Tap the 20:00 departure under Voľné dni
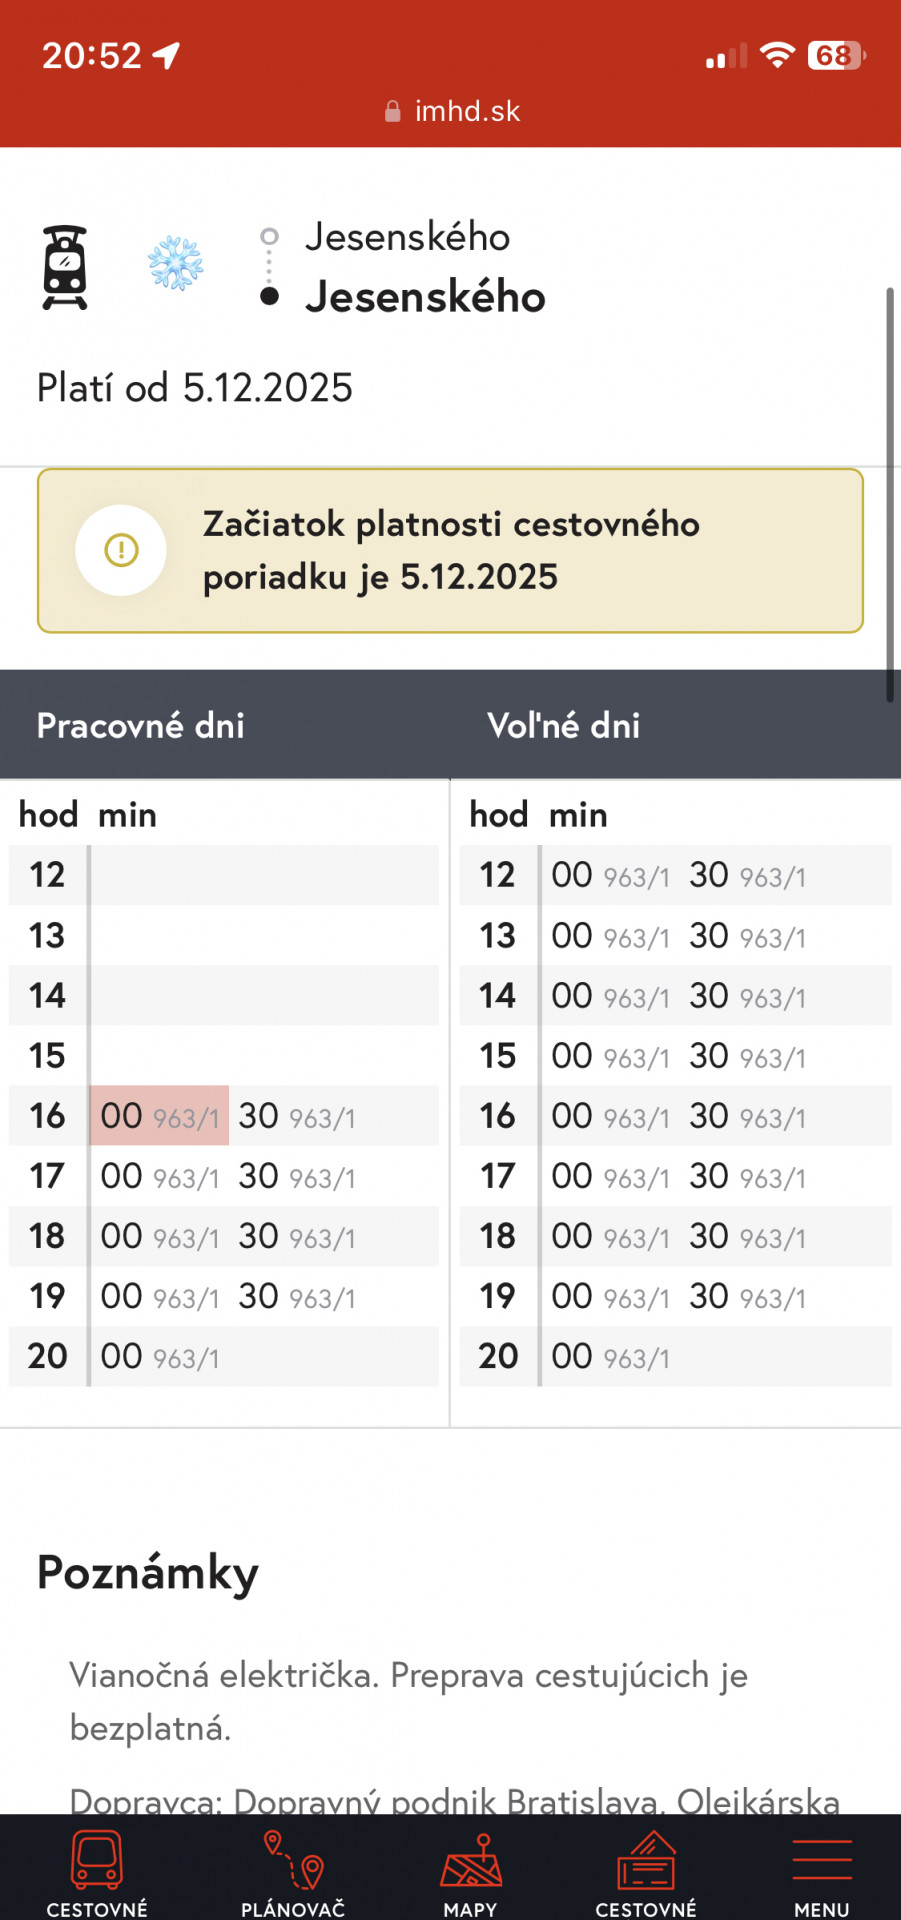The image size is (901, 1920). click(610, 1357)
